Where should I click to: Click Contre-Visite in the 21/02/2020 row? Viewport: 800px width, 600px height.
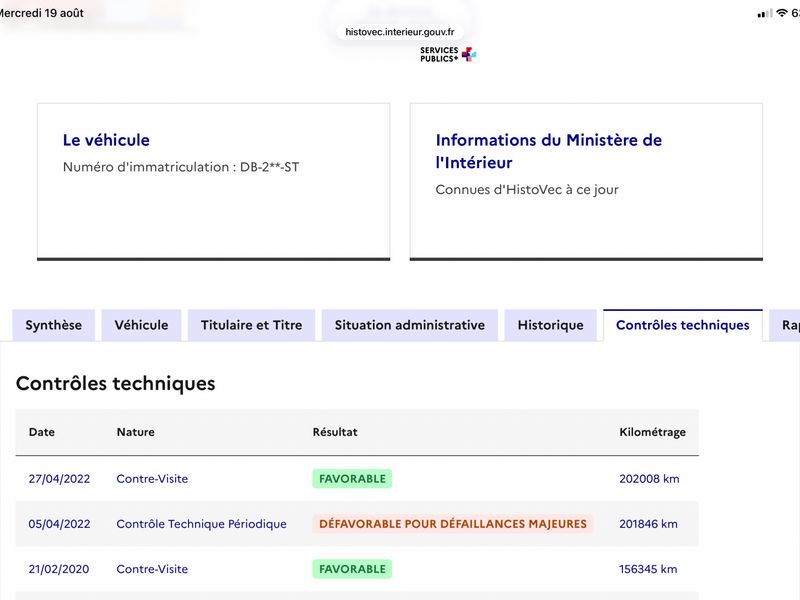(152, 569)
